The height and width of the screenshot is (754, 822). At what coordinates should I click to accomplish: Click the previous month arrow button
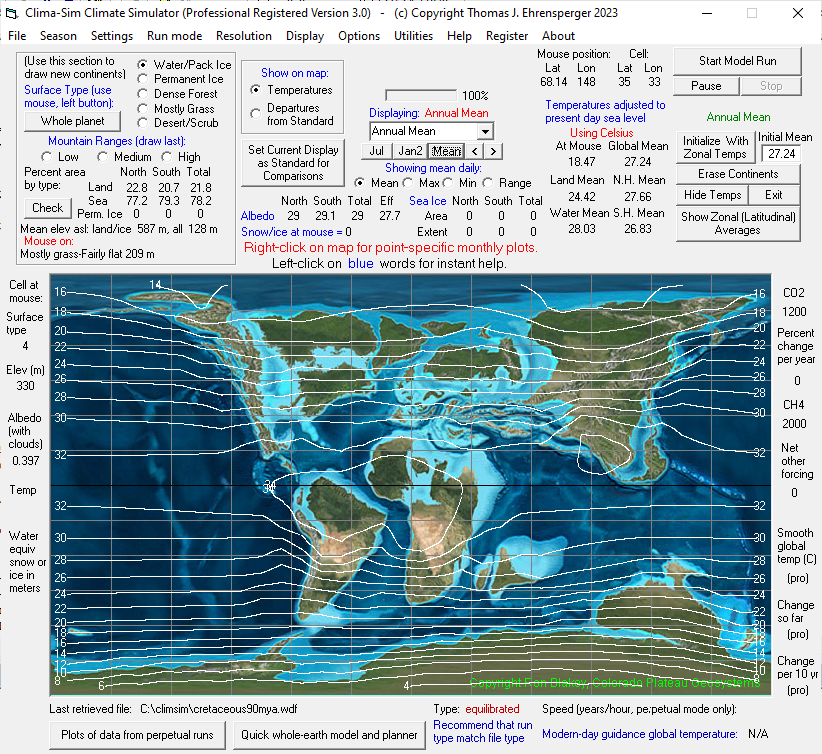pos(474,151)
